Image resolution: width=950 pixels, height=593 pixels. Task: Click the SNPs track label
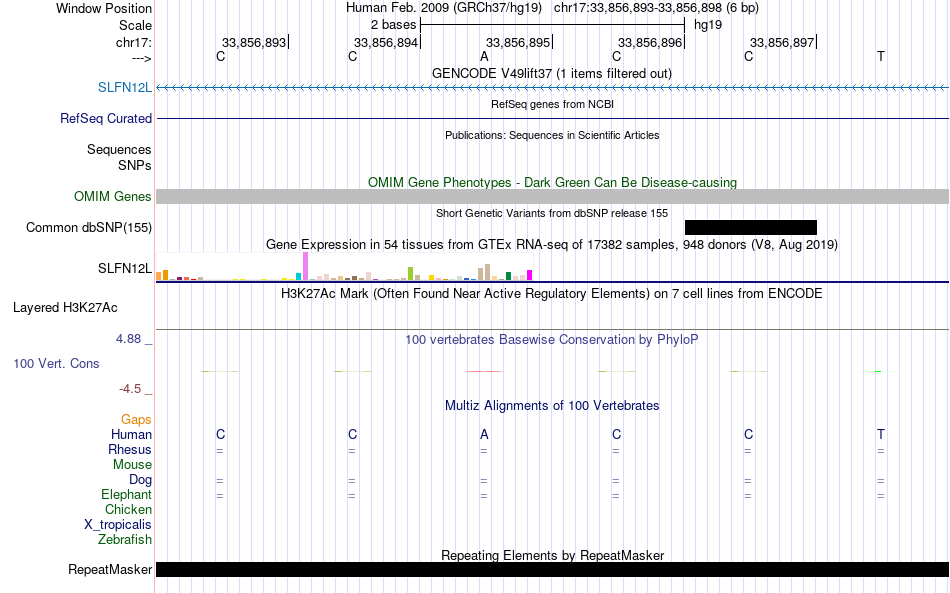(x=135, y=165)
